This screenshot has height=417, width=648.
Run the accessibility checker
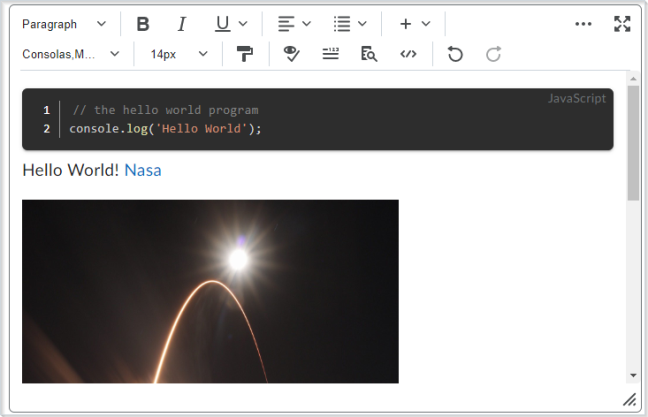pyautogui.click(x=292, y=54)
